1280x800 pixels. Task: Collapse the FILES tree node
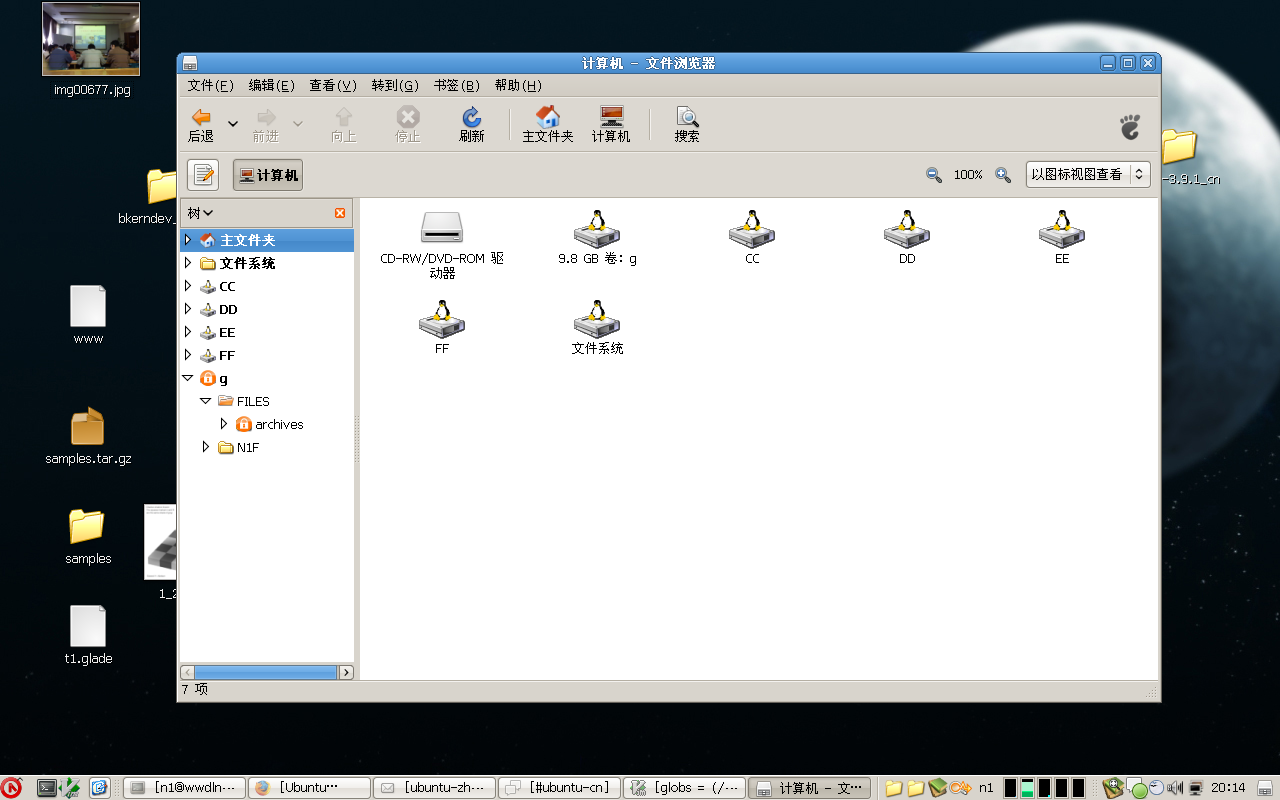point(206,401)
